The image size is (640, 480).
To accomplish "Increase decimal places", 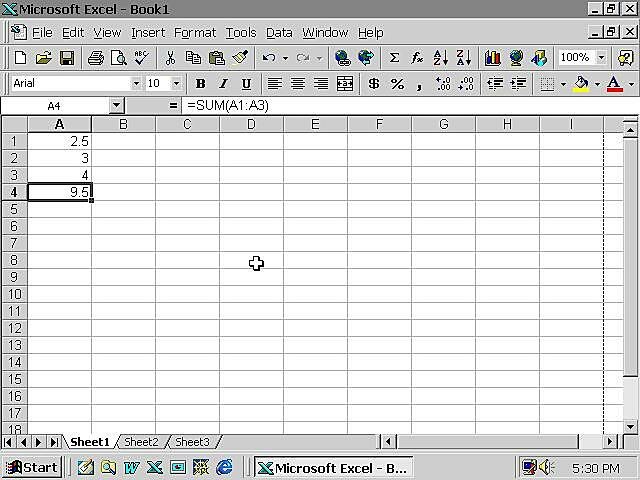I will 443,84.
